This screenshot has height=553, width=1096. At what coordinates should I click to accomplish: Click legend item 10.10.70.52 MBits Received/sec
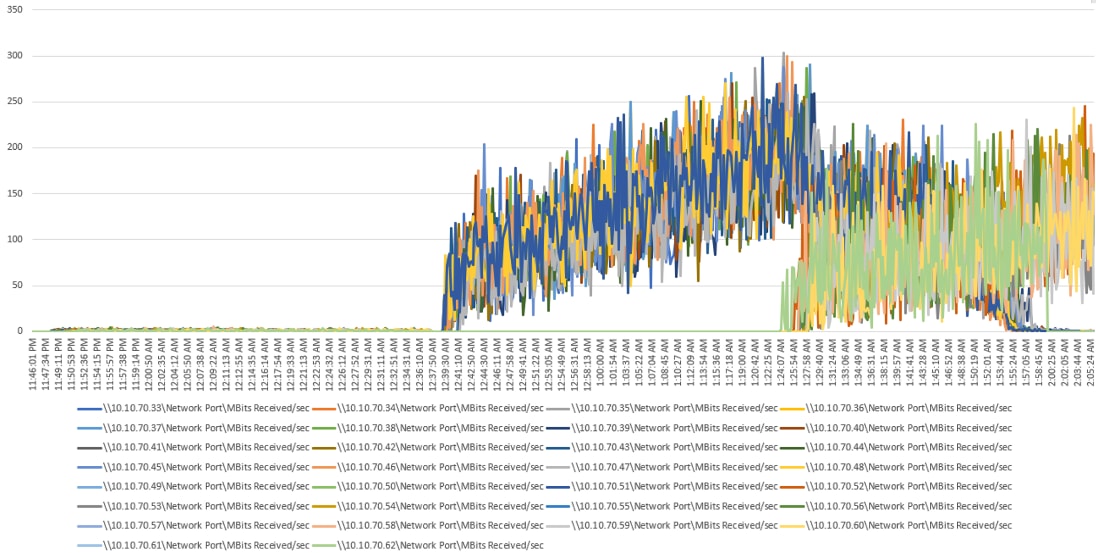pos(897,486)
